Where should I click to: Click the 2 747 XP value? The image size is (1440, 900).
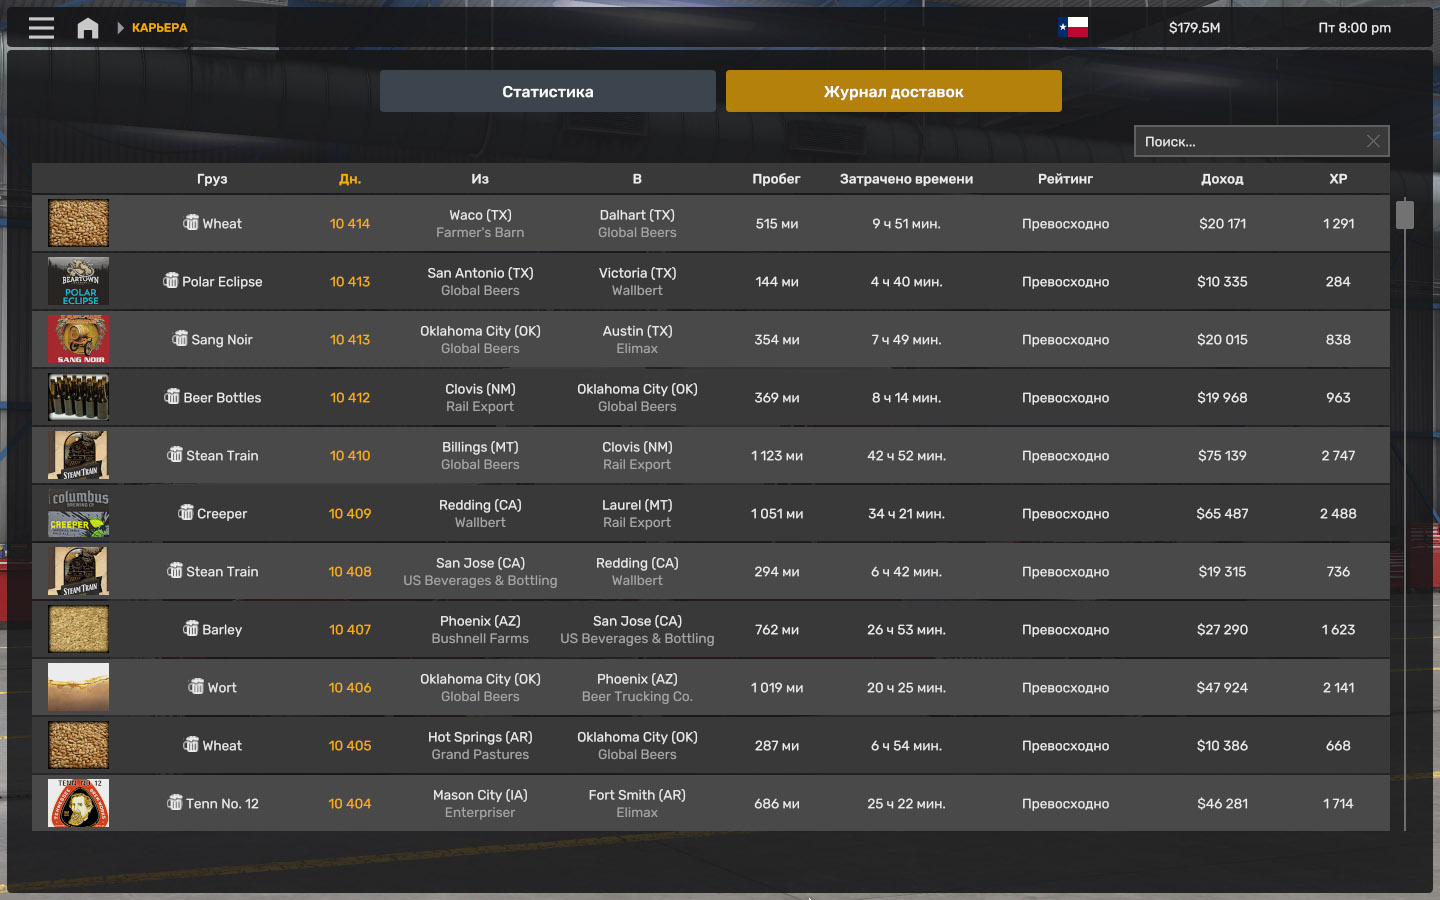pyautogui.click(x=1338, y=455)
